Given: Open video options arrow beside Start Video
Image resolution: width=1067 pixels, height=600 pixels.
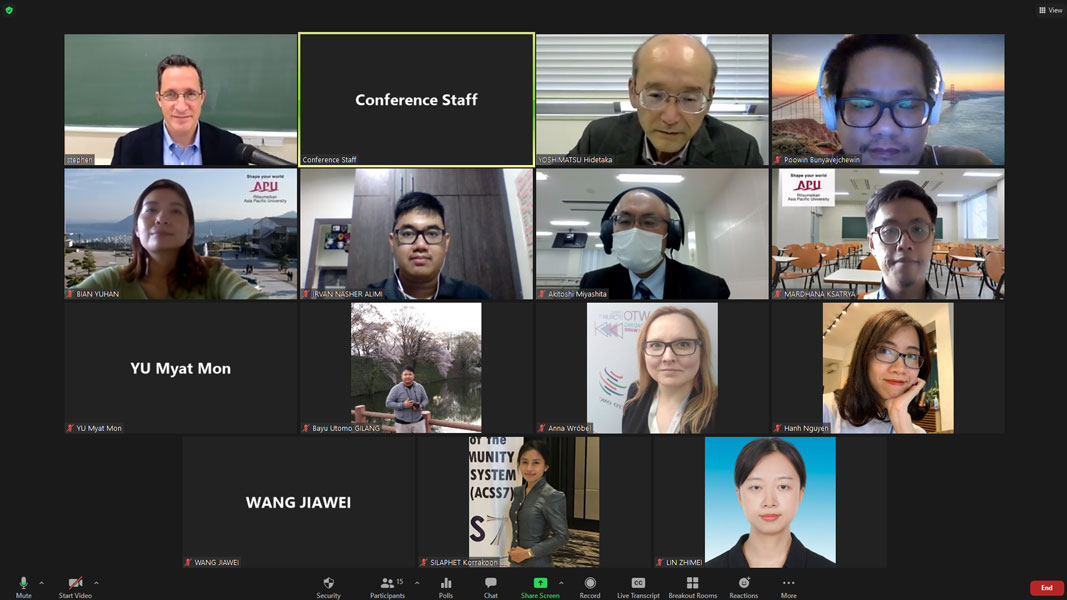Looking at the screenshot, I should point(96,583).
